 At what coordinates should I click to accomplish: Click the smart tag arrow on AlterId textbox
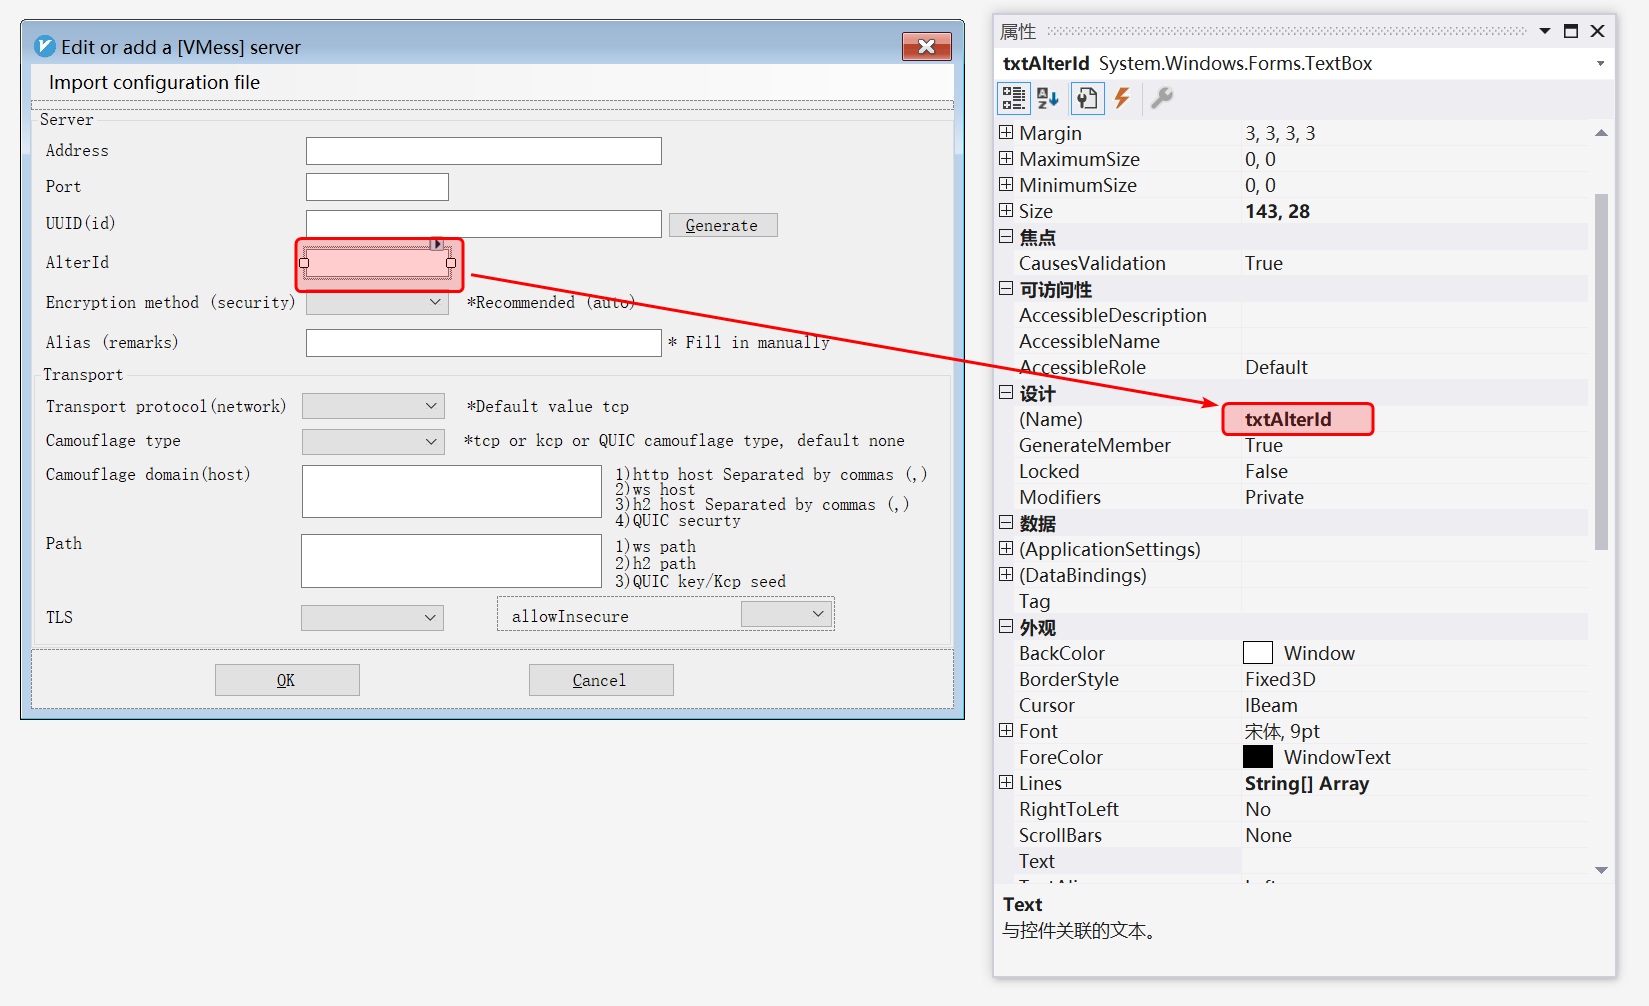[436, 244]
